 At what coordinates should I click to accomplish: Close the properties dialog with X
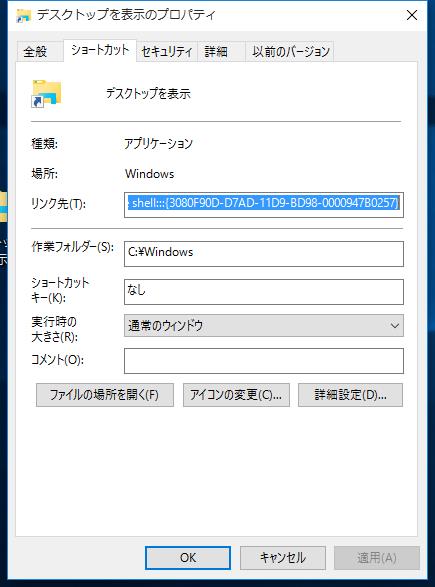point(412,15)
